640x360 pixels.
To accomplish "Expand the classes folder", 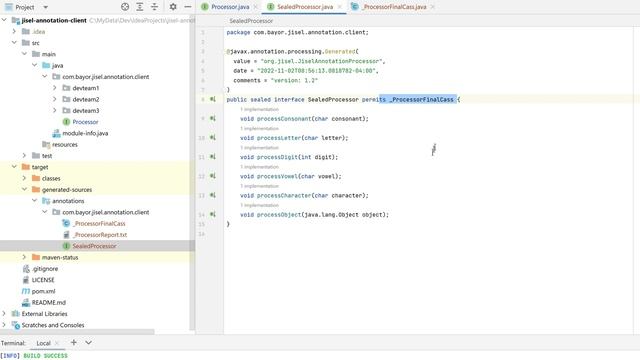I will coord(24,178).
